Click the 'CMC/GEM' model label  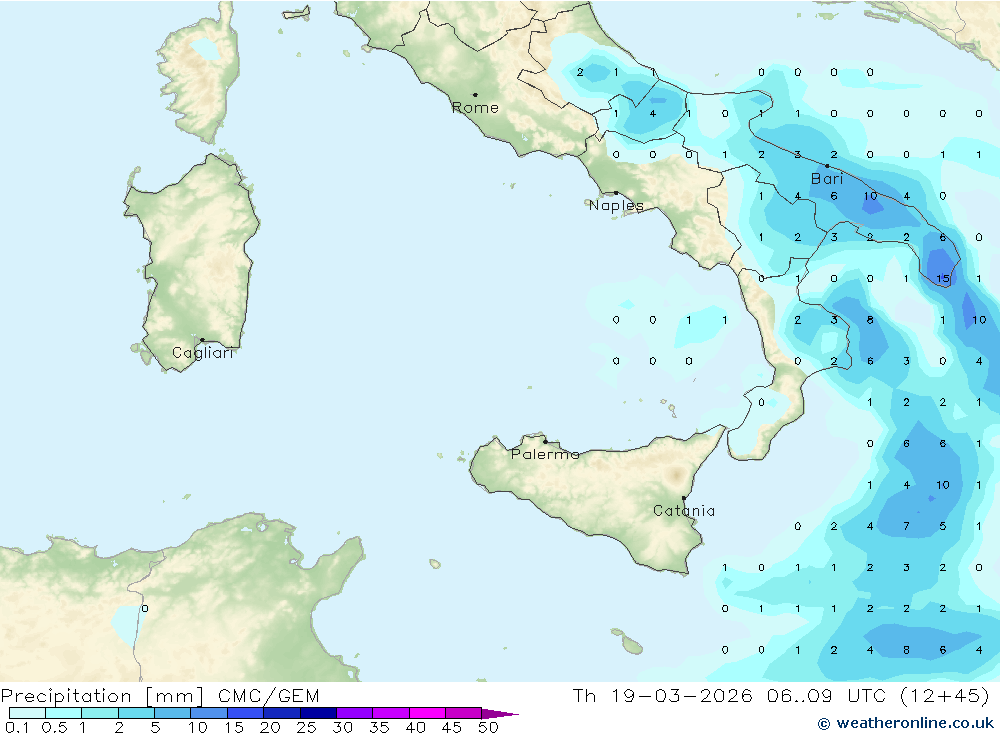click(268, 696)
